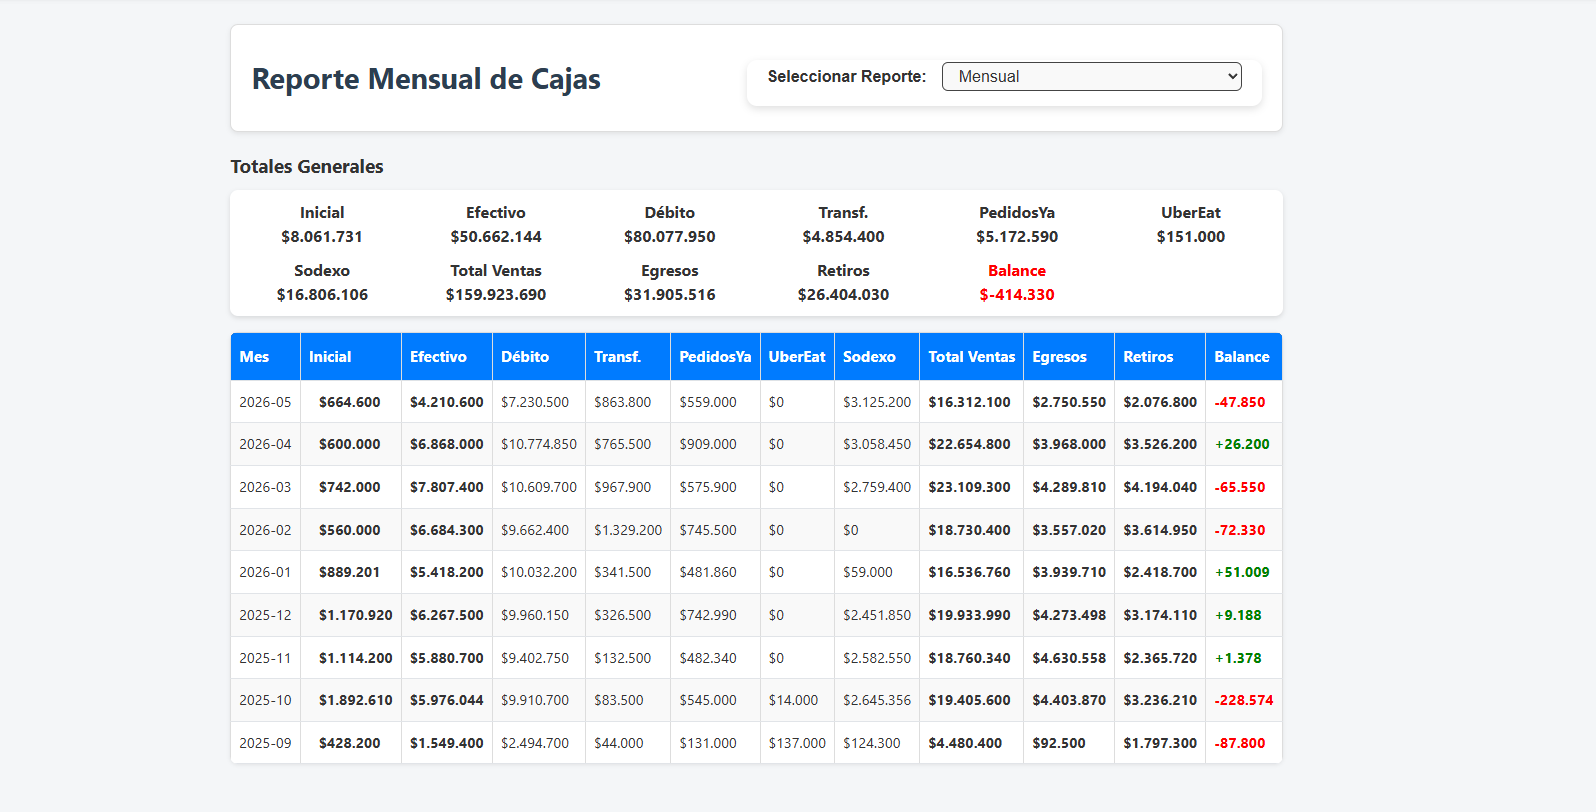Click the $16.312.100 total ventas cell
Viewport: 1596px width, 812px height.
pos(969,402)
